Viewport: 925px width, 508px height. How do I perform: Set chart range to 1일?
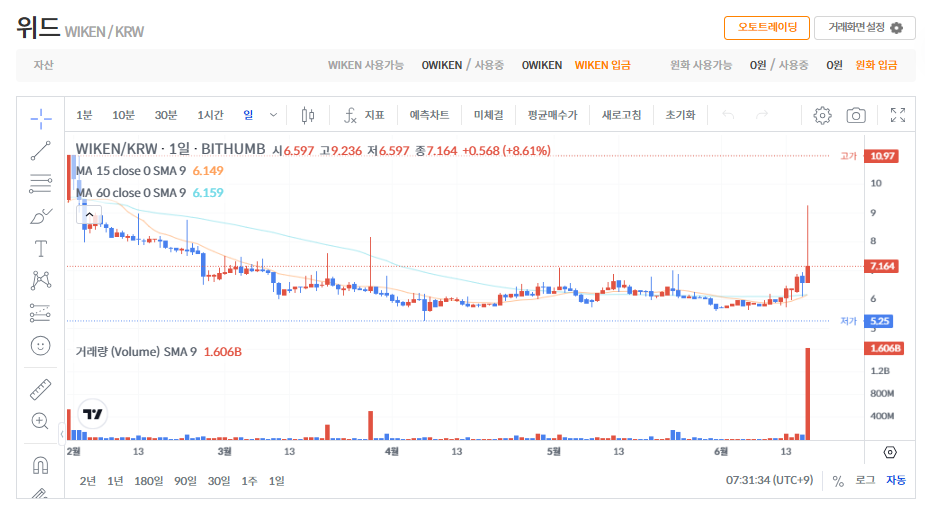276,481
